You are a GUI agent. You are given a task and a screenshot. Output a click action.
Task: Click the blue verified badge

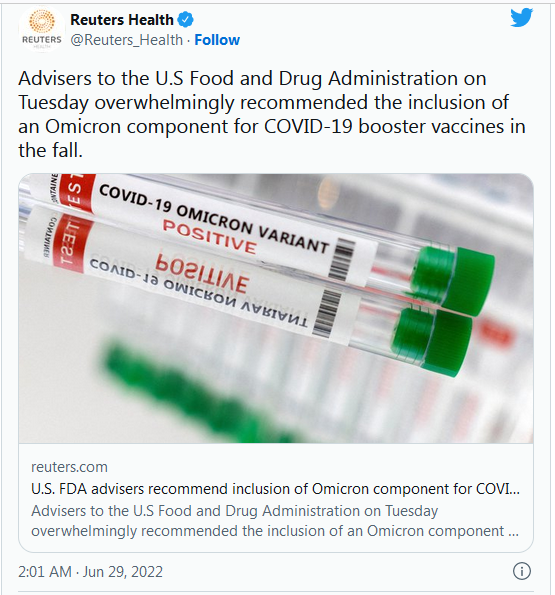(x=186, y=19)
